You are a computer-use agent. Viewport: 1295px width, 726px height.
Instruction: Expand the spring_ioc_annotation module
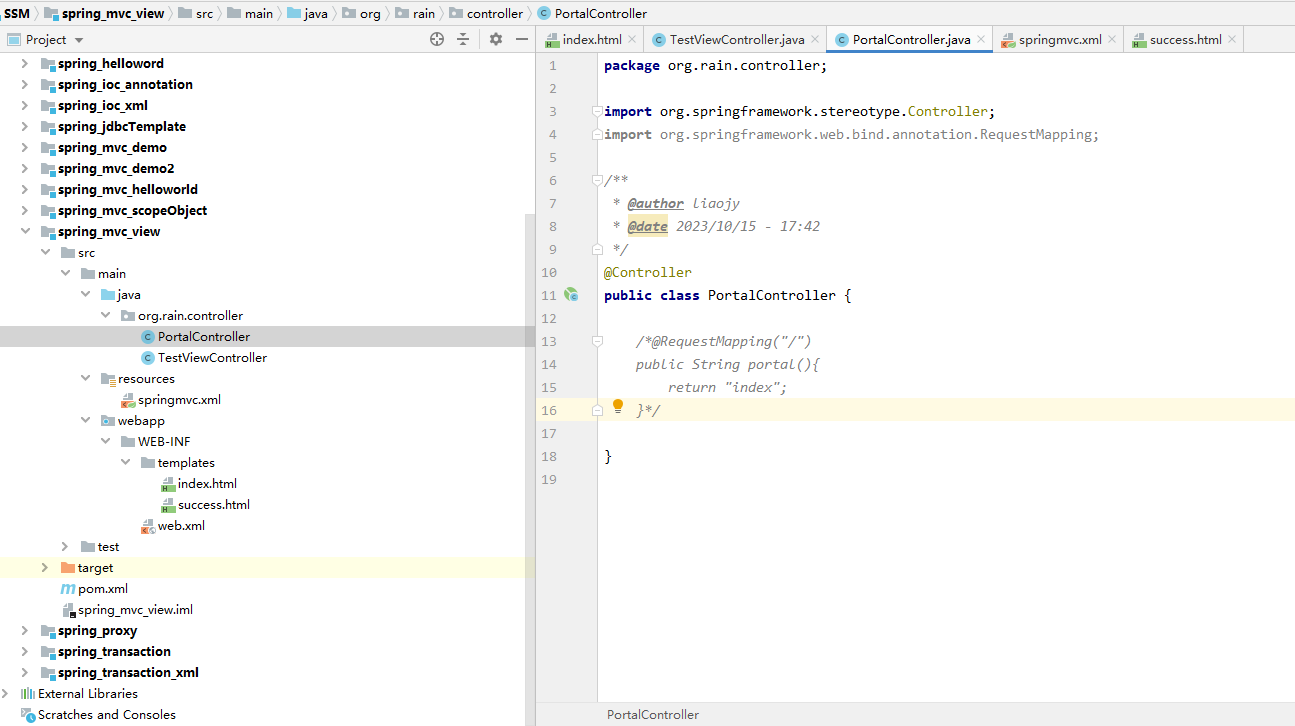[25, 84]
